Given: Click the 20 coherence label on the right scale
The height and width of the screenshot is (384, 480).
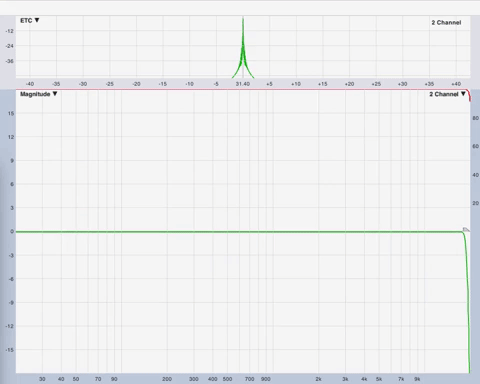Looking at the screenshot, I should tap(476, 203).
